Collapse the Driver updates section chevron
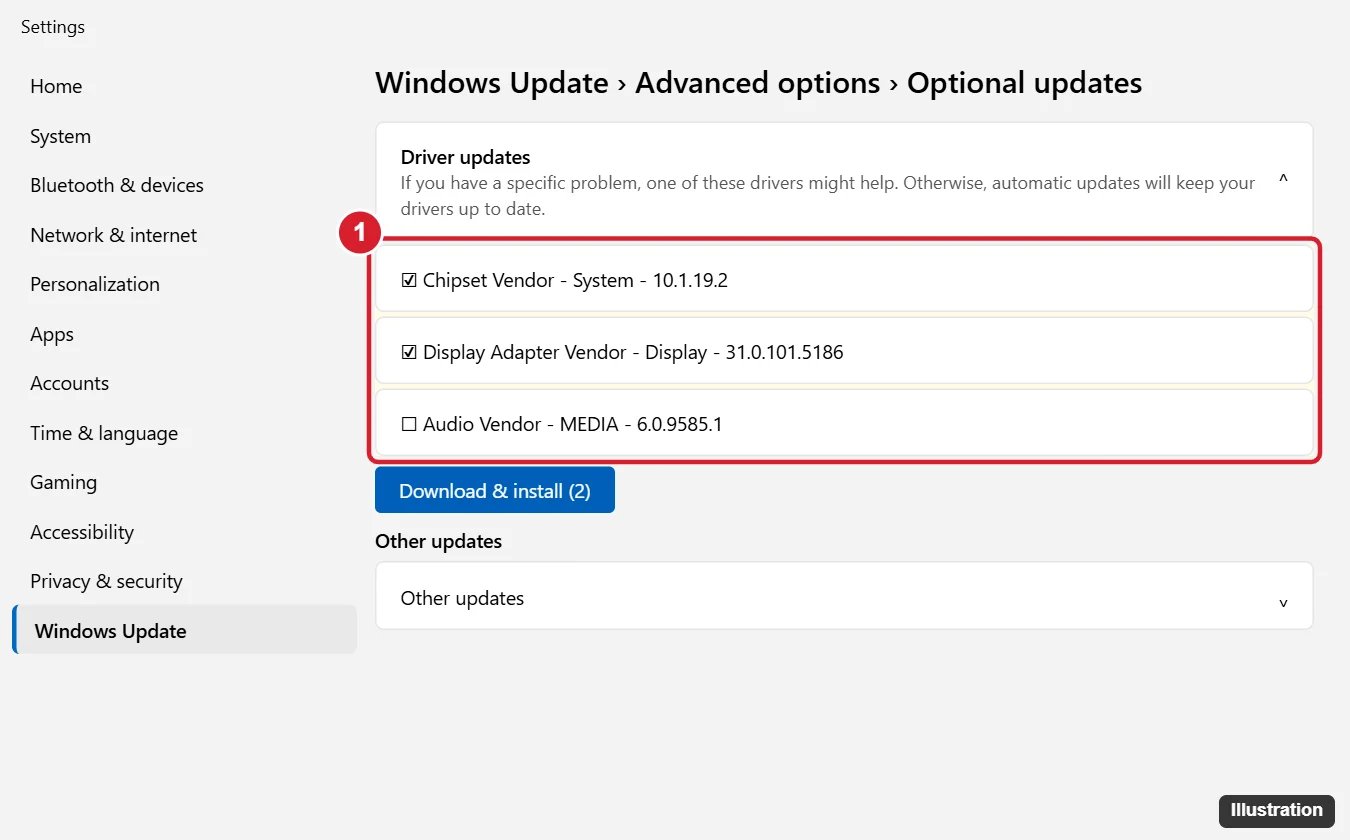 click(x=1283, y=180)
